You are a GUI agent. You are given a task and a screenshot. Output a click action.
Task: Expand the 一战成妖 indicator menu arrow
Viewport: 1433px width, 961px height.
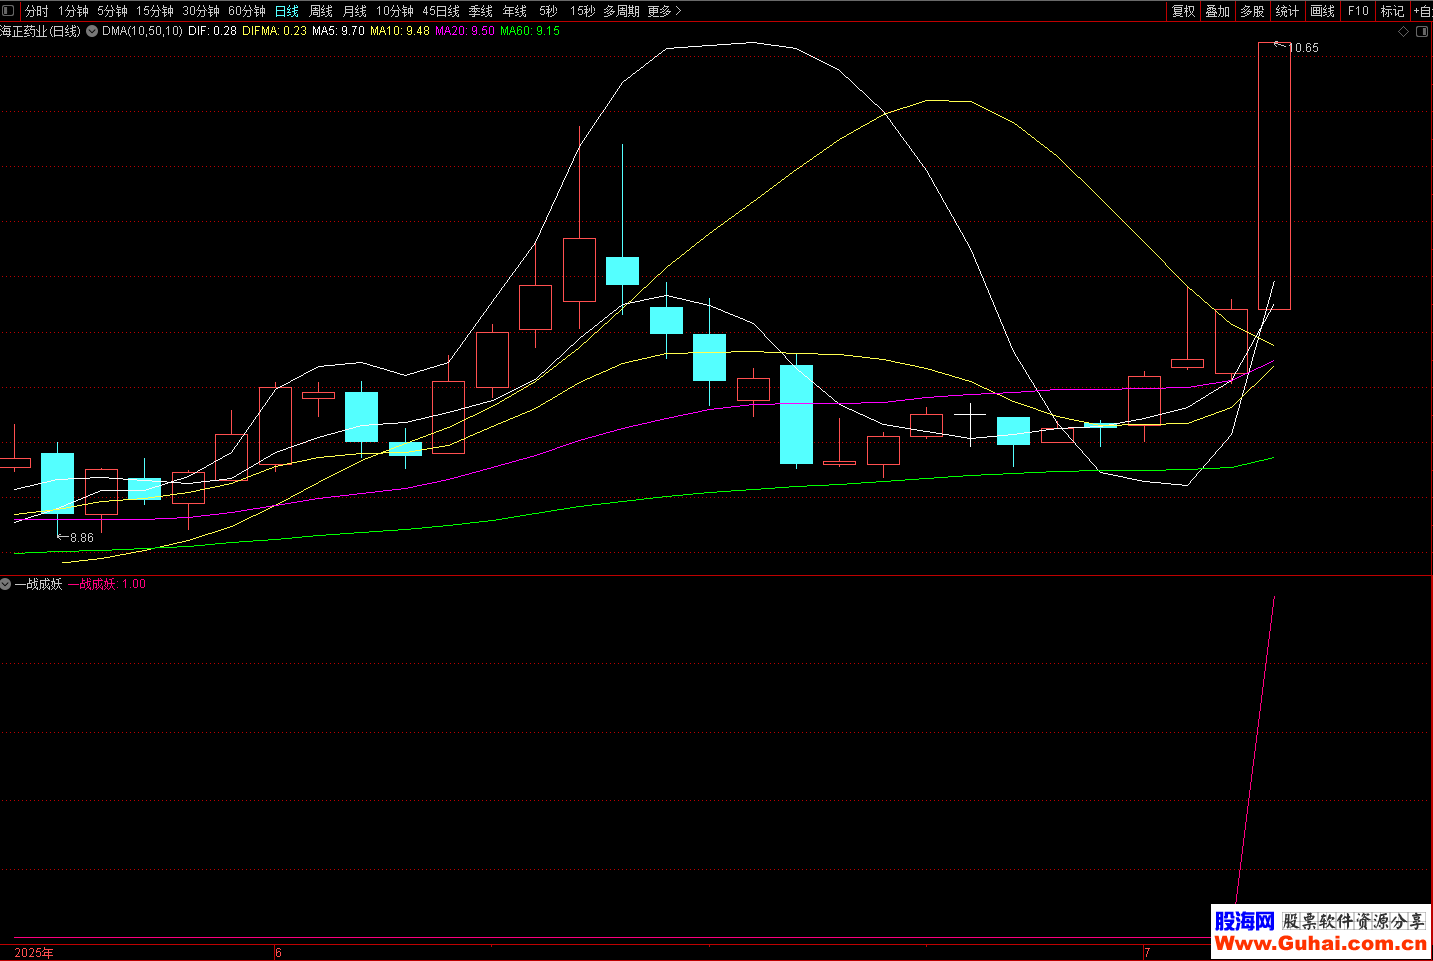(6, 584)
